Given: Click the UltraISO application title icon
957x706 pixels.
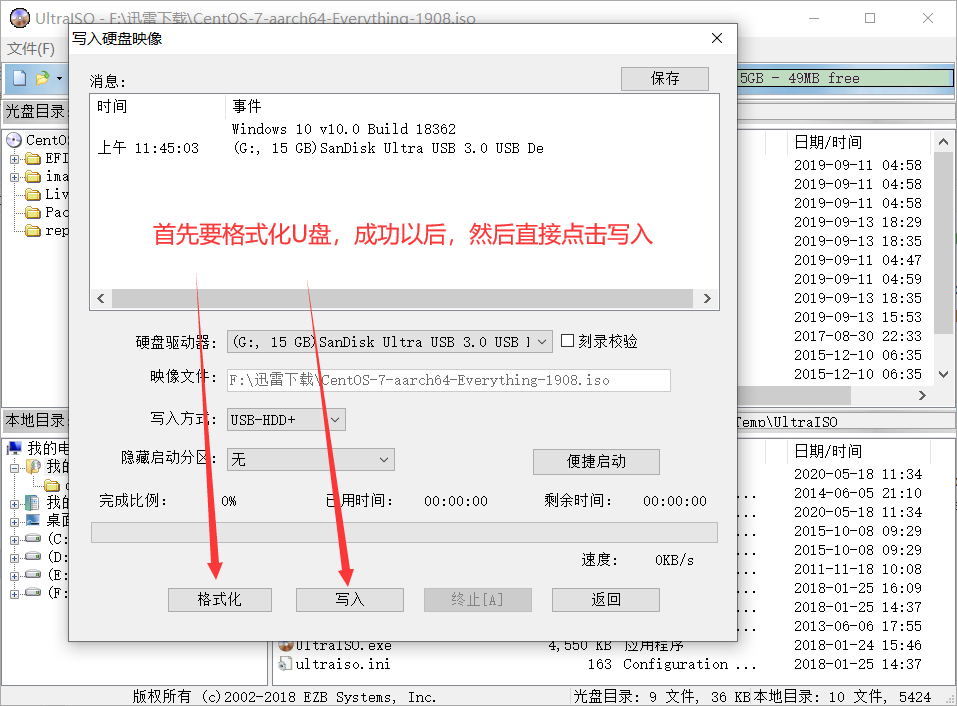Looking at the screenshot, I should click(x=20, y=18).
